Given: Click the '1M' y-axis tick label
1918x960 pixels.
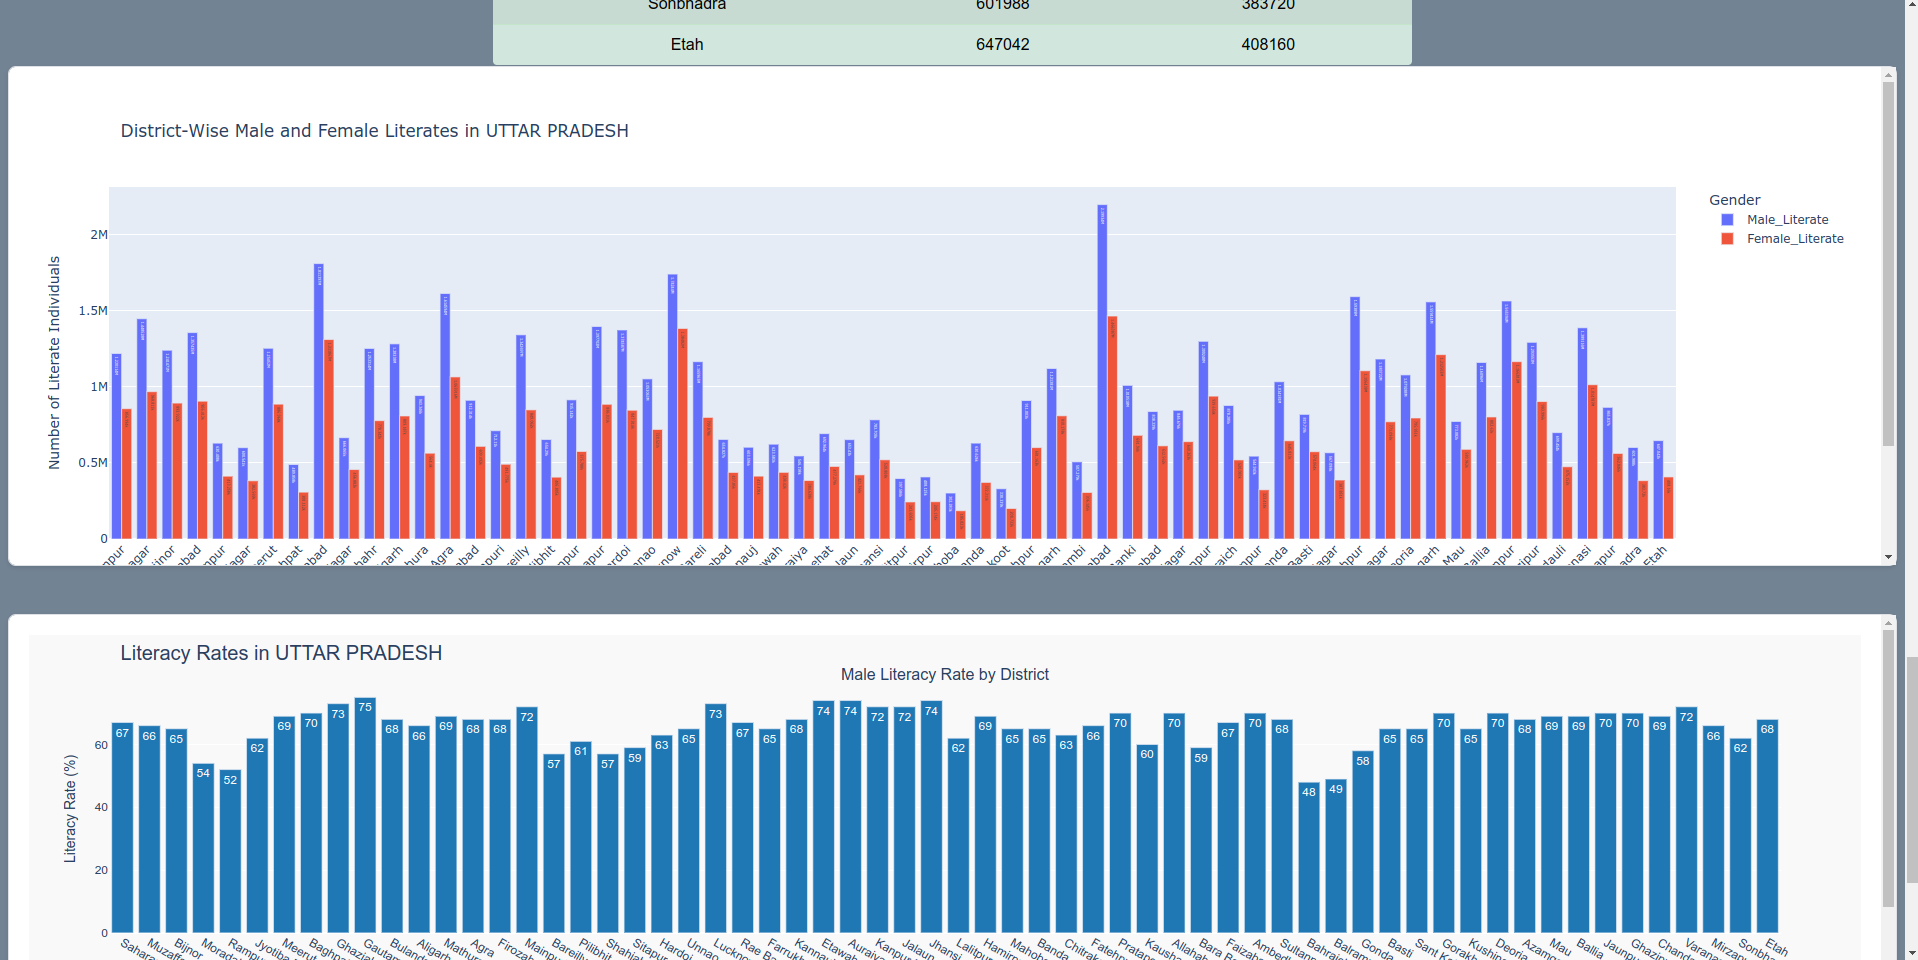Looking at the screenshot, I should (99, 387).
